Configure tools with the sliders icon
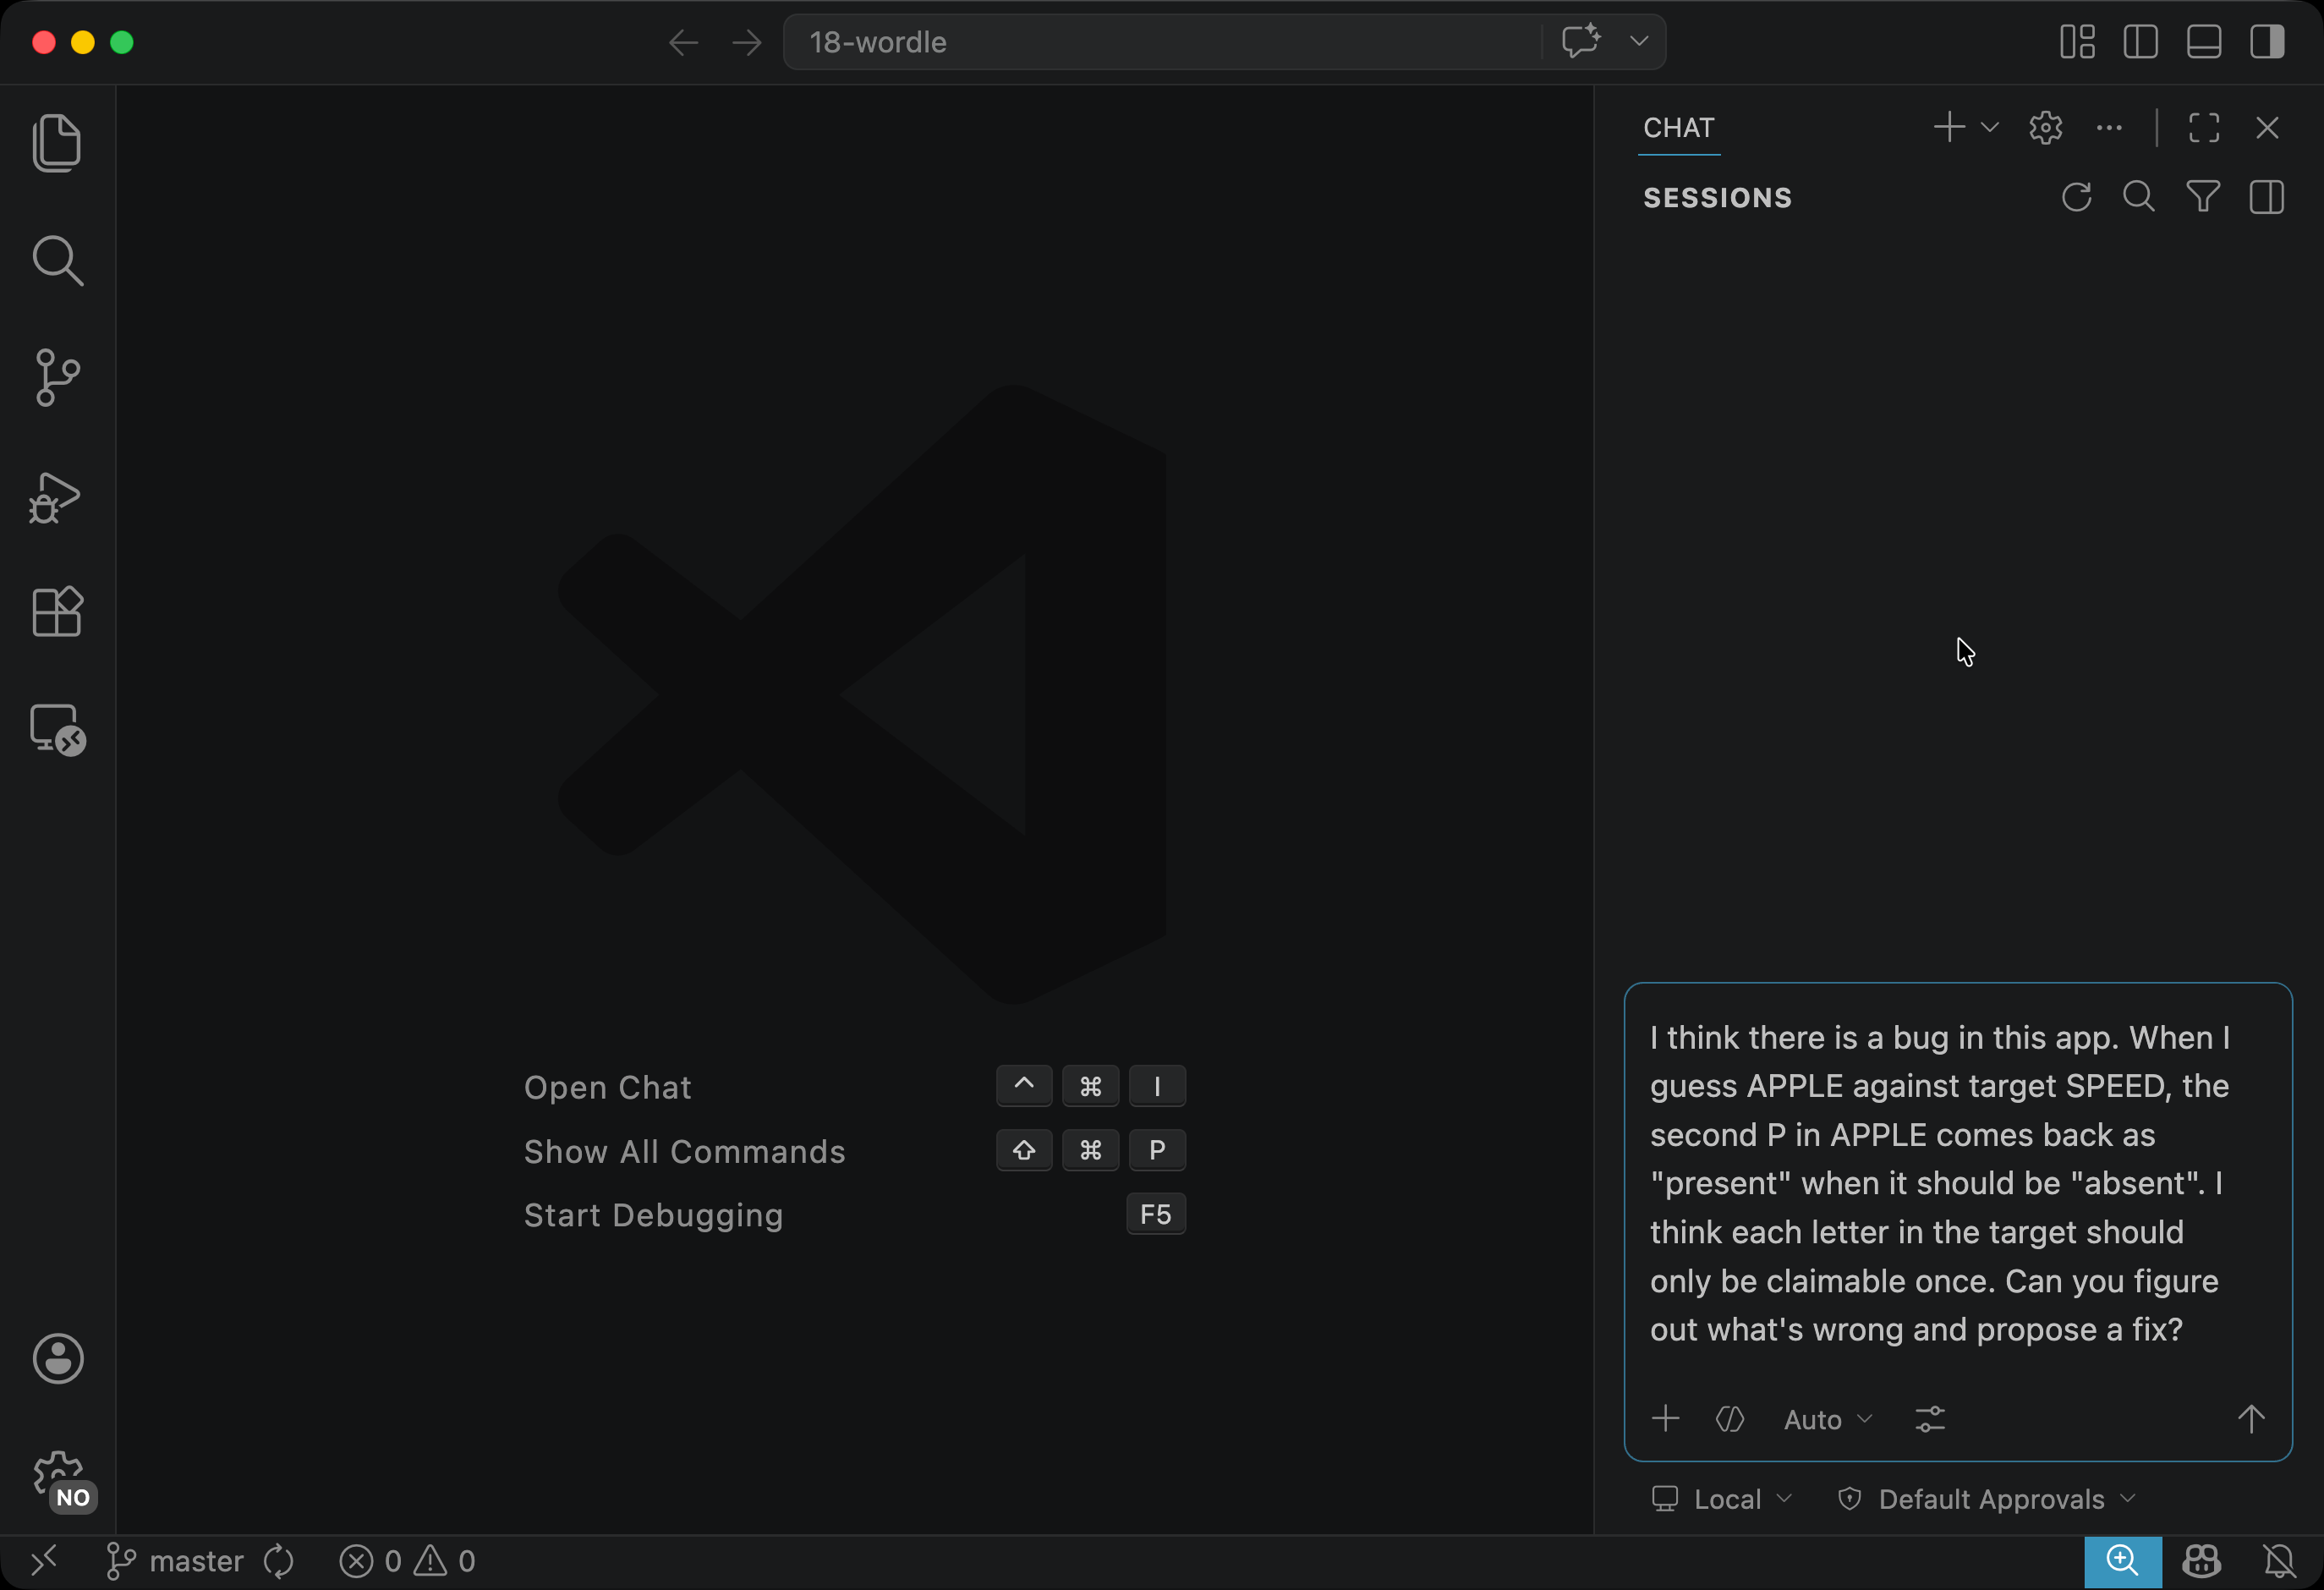 (1930, 1418)
